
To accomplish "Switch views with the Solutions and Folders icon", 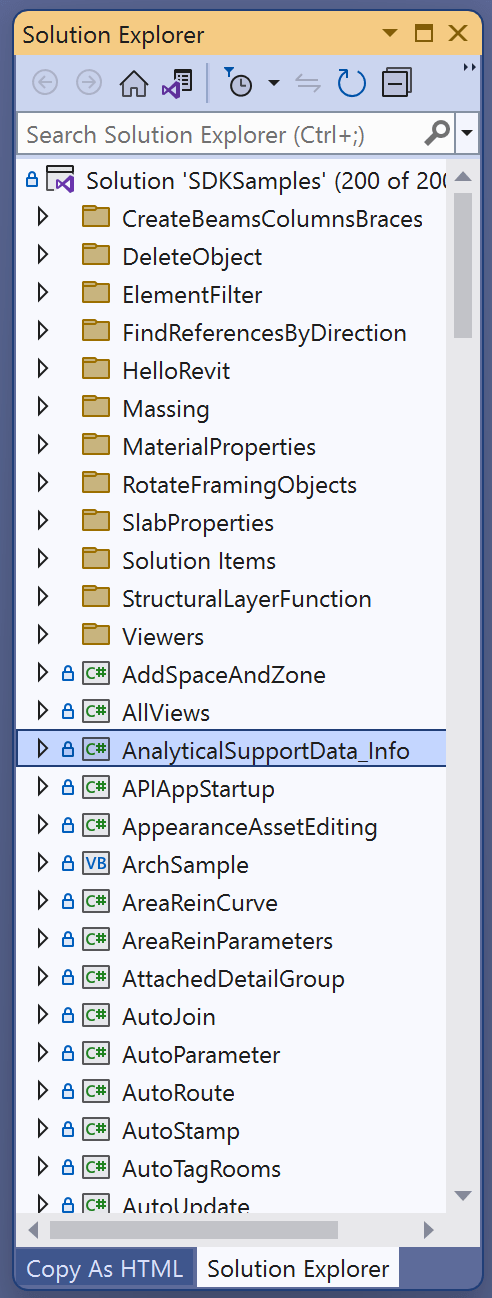I will 177,83.
